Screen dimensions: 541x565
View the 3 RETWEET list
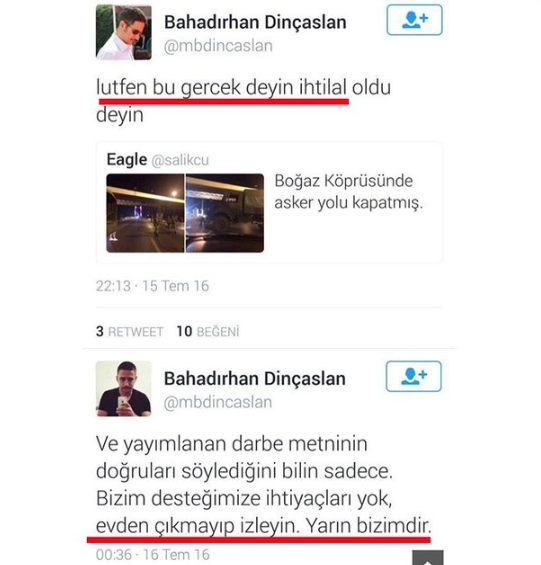129,332
